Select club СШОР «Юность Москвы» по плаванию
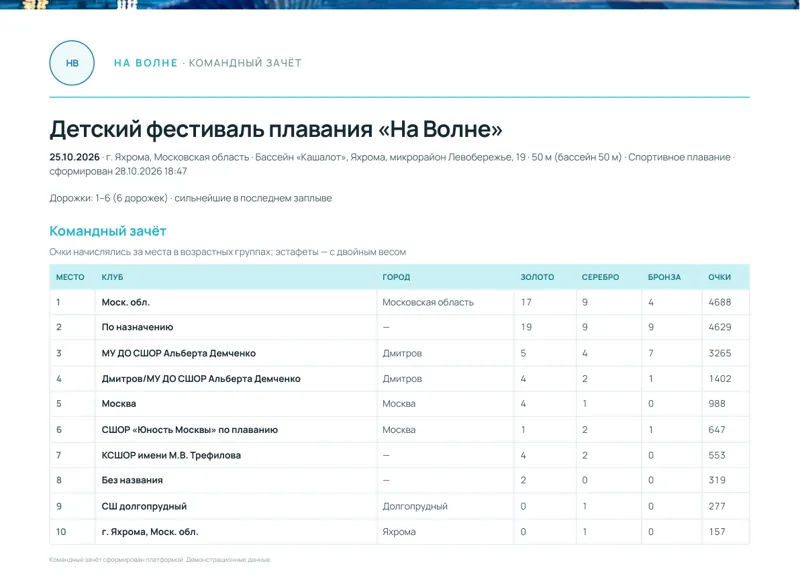The width and height of the screenshot is (800, 584). coord(190,429)
